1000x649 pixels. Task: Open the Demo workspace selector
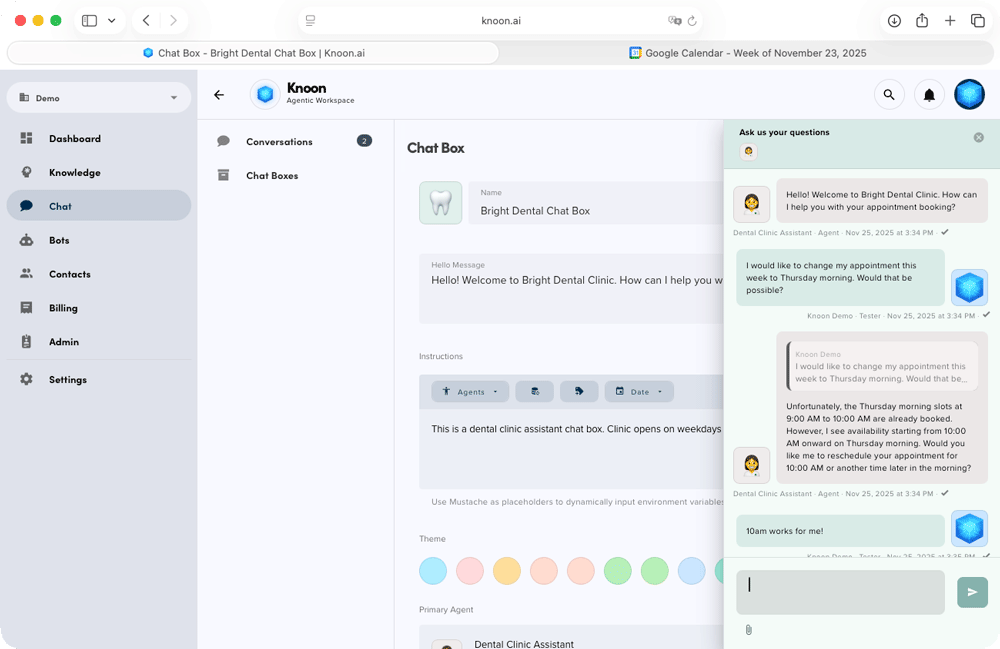coord(98,98)
